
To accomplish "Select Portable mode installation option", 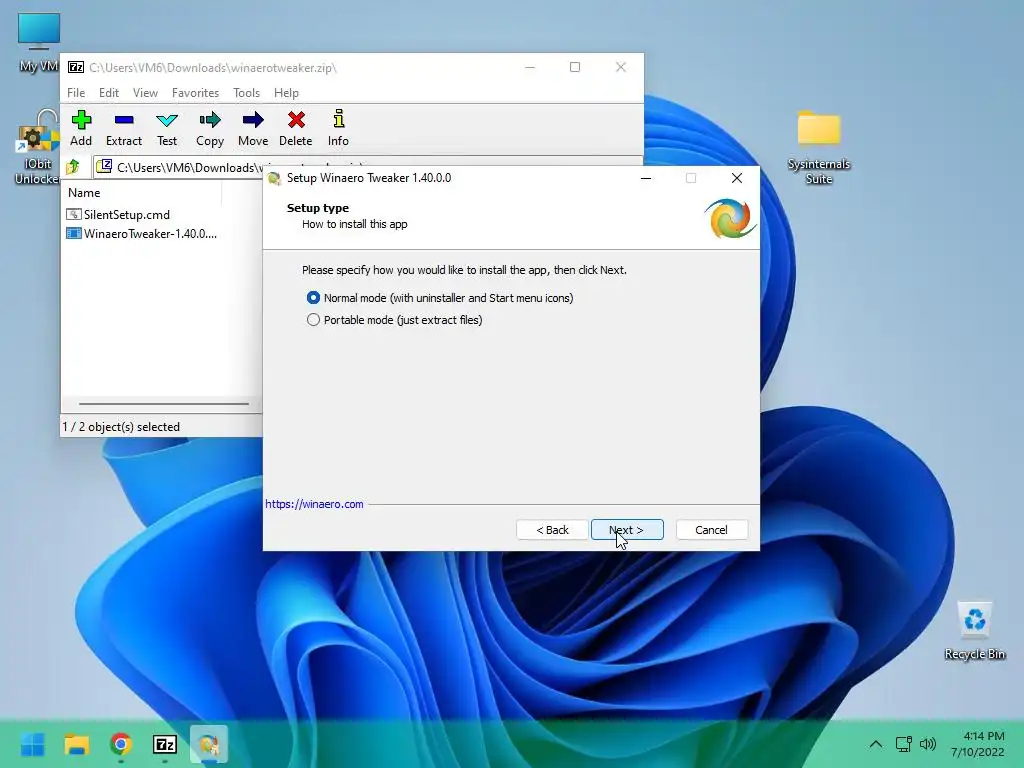I will coord(394,320).
